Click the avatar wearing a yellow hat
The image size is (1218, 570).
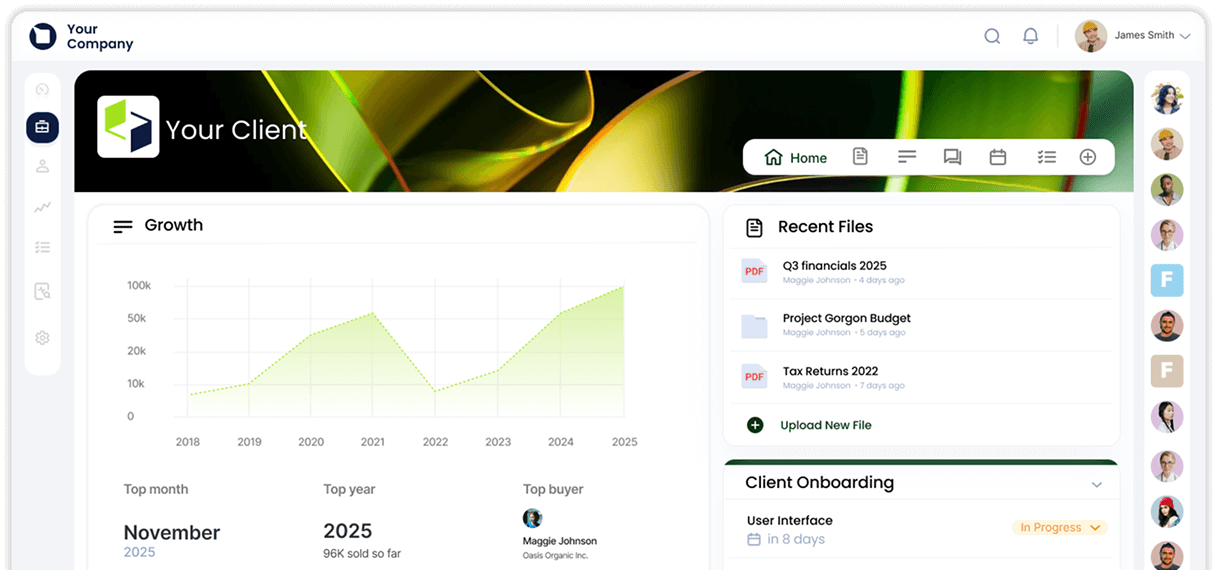pos(1167,144)
